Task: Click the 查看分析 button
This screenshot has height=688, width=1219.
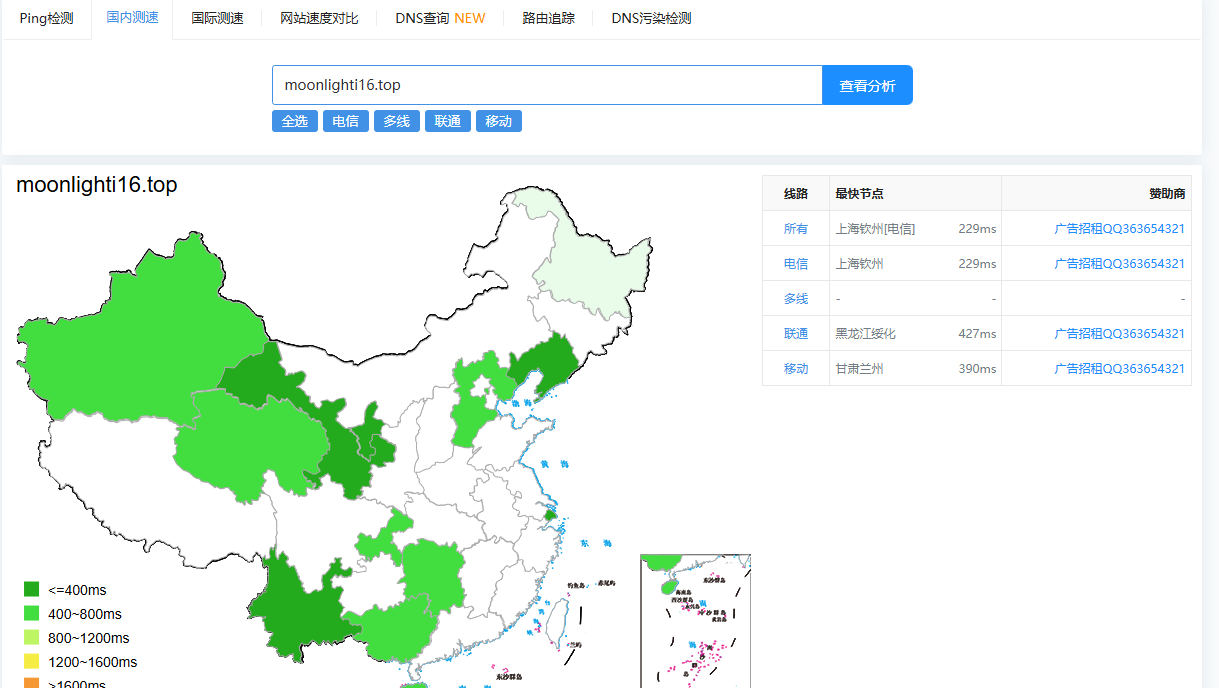Action: pos(867,85)
